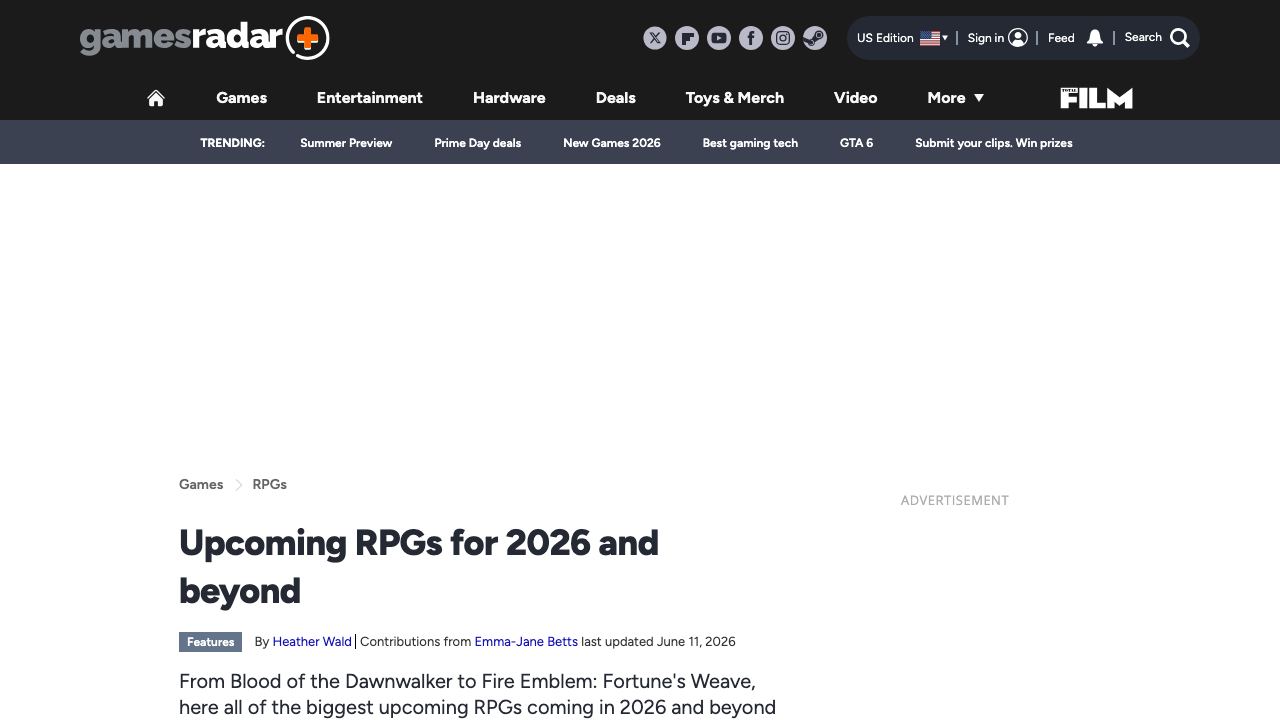
Task: Click the Features category tag
Action: (x=210, y=642)
